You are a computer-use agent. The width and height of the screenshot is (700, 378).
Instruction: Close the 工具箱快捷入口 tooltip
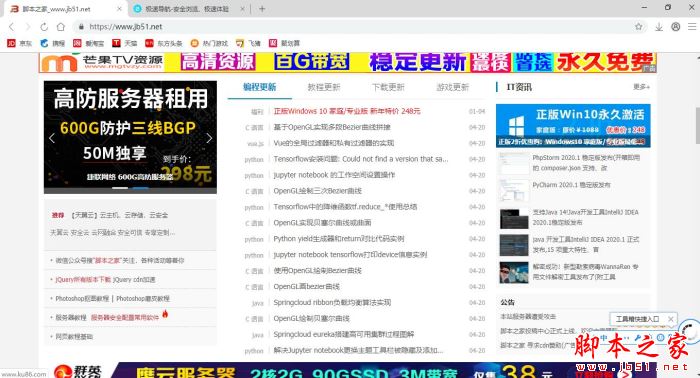click(670, 319)
